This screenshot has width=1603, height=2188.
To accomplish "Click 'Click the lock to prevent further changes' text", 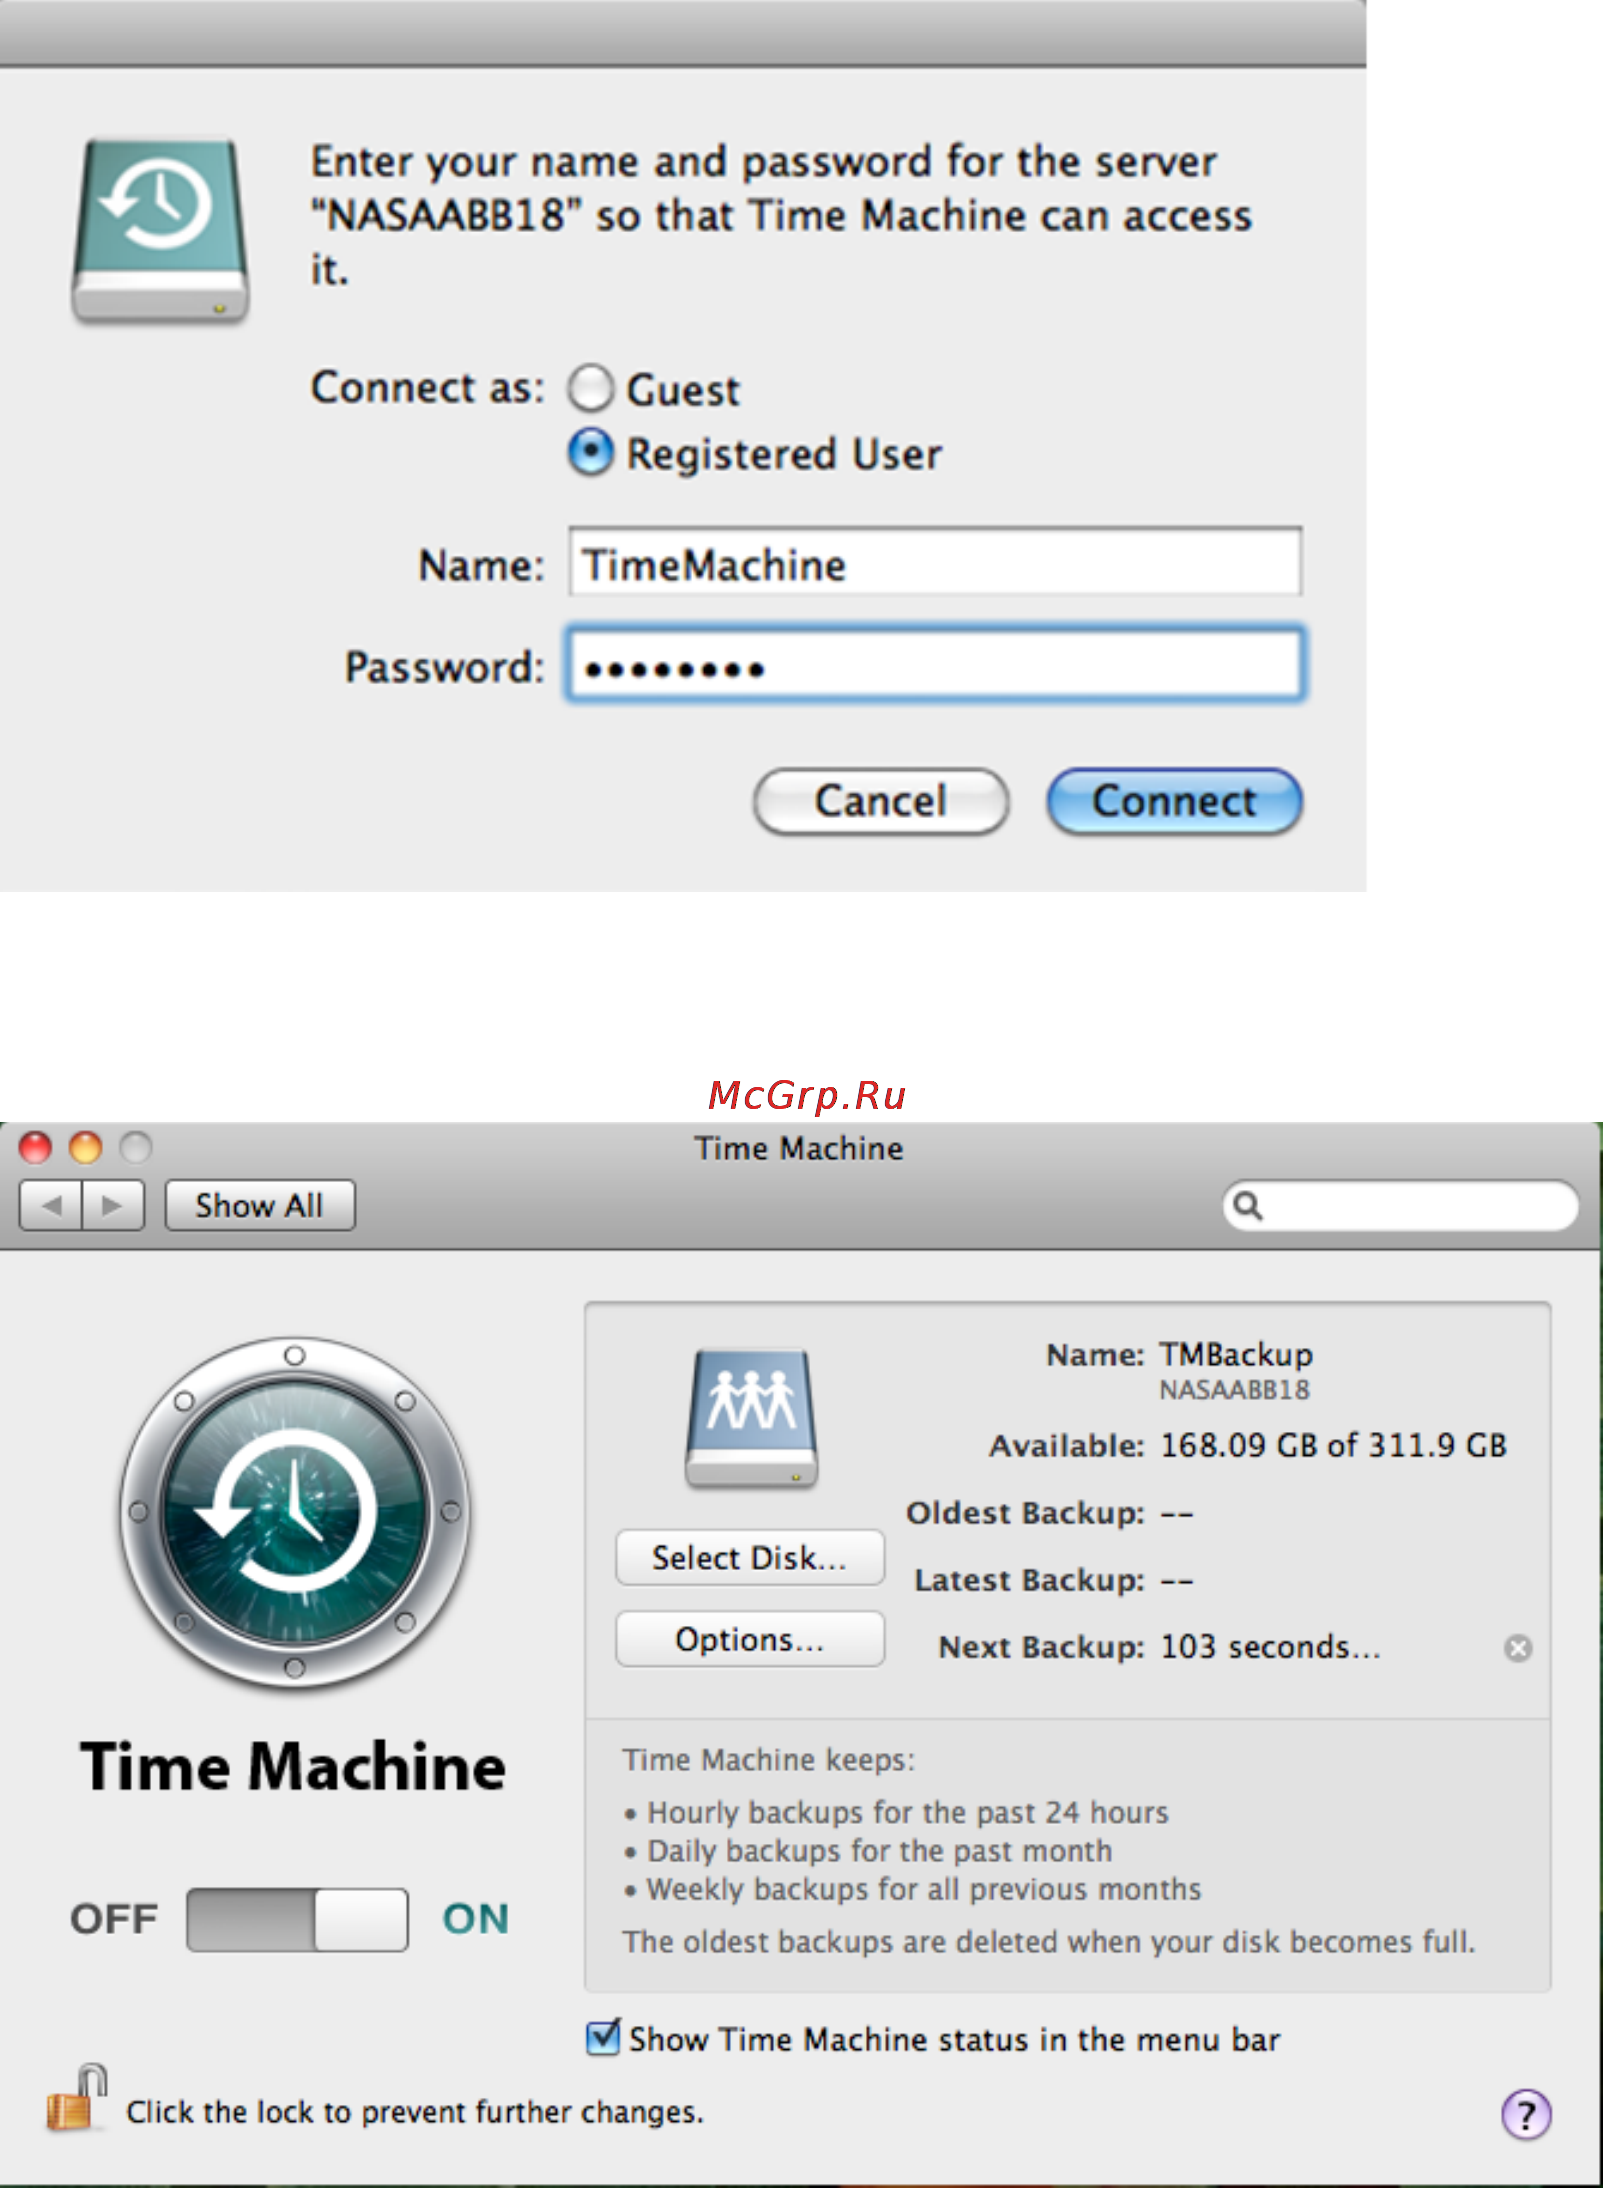I will click(415, 2112).
